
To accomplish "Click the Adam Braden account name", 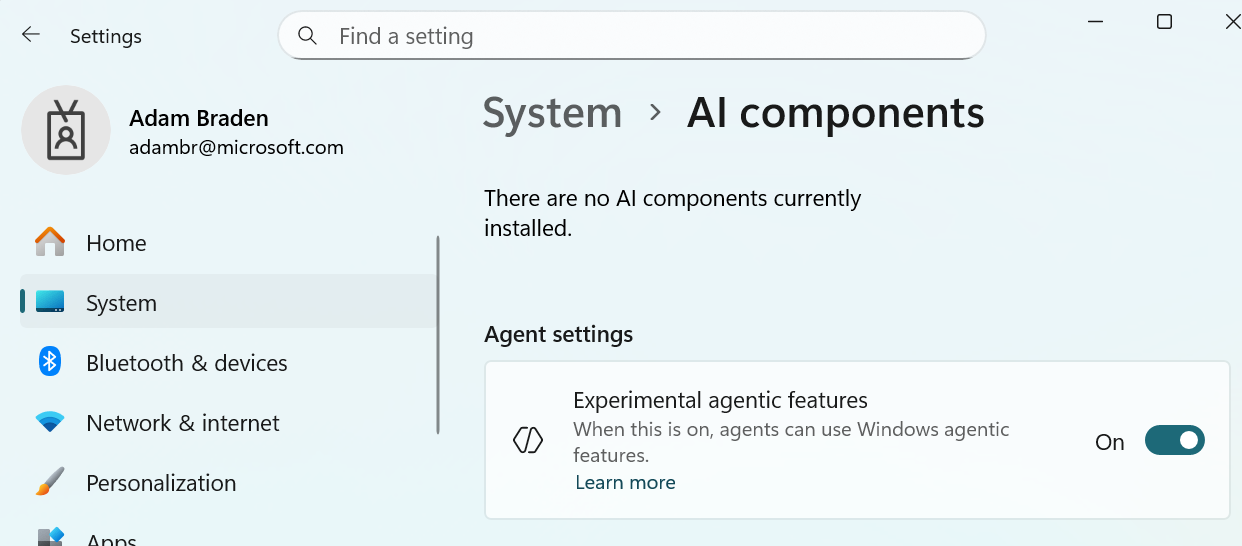I will (199, 118).
